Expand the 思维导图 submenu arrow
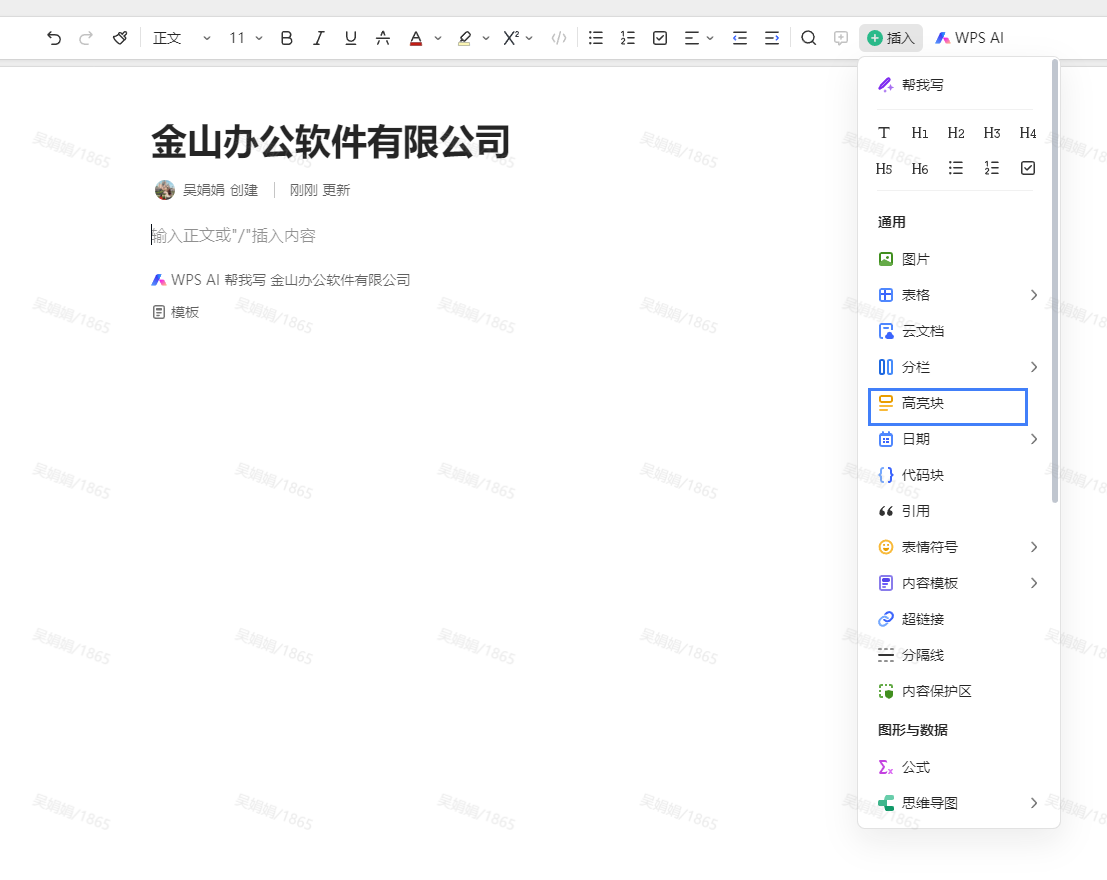Viewport: 1107px width, 880px height. pos(1034,803)
